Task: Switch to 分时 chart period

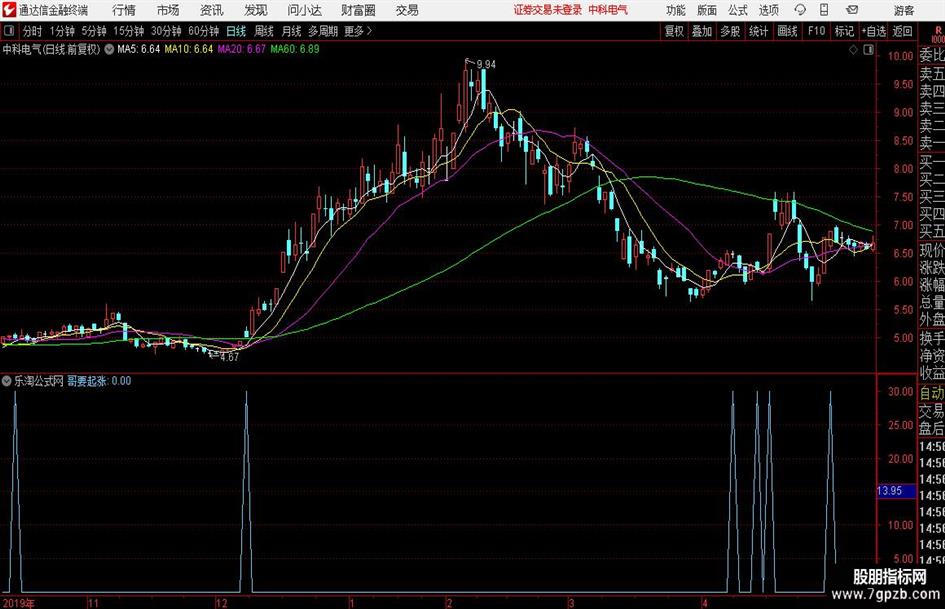Action: pyautogui.click(x=32, y=31)
